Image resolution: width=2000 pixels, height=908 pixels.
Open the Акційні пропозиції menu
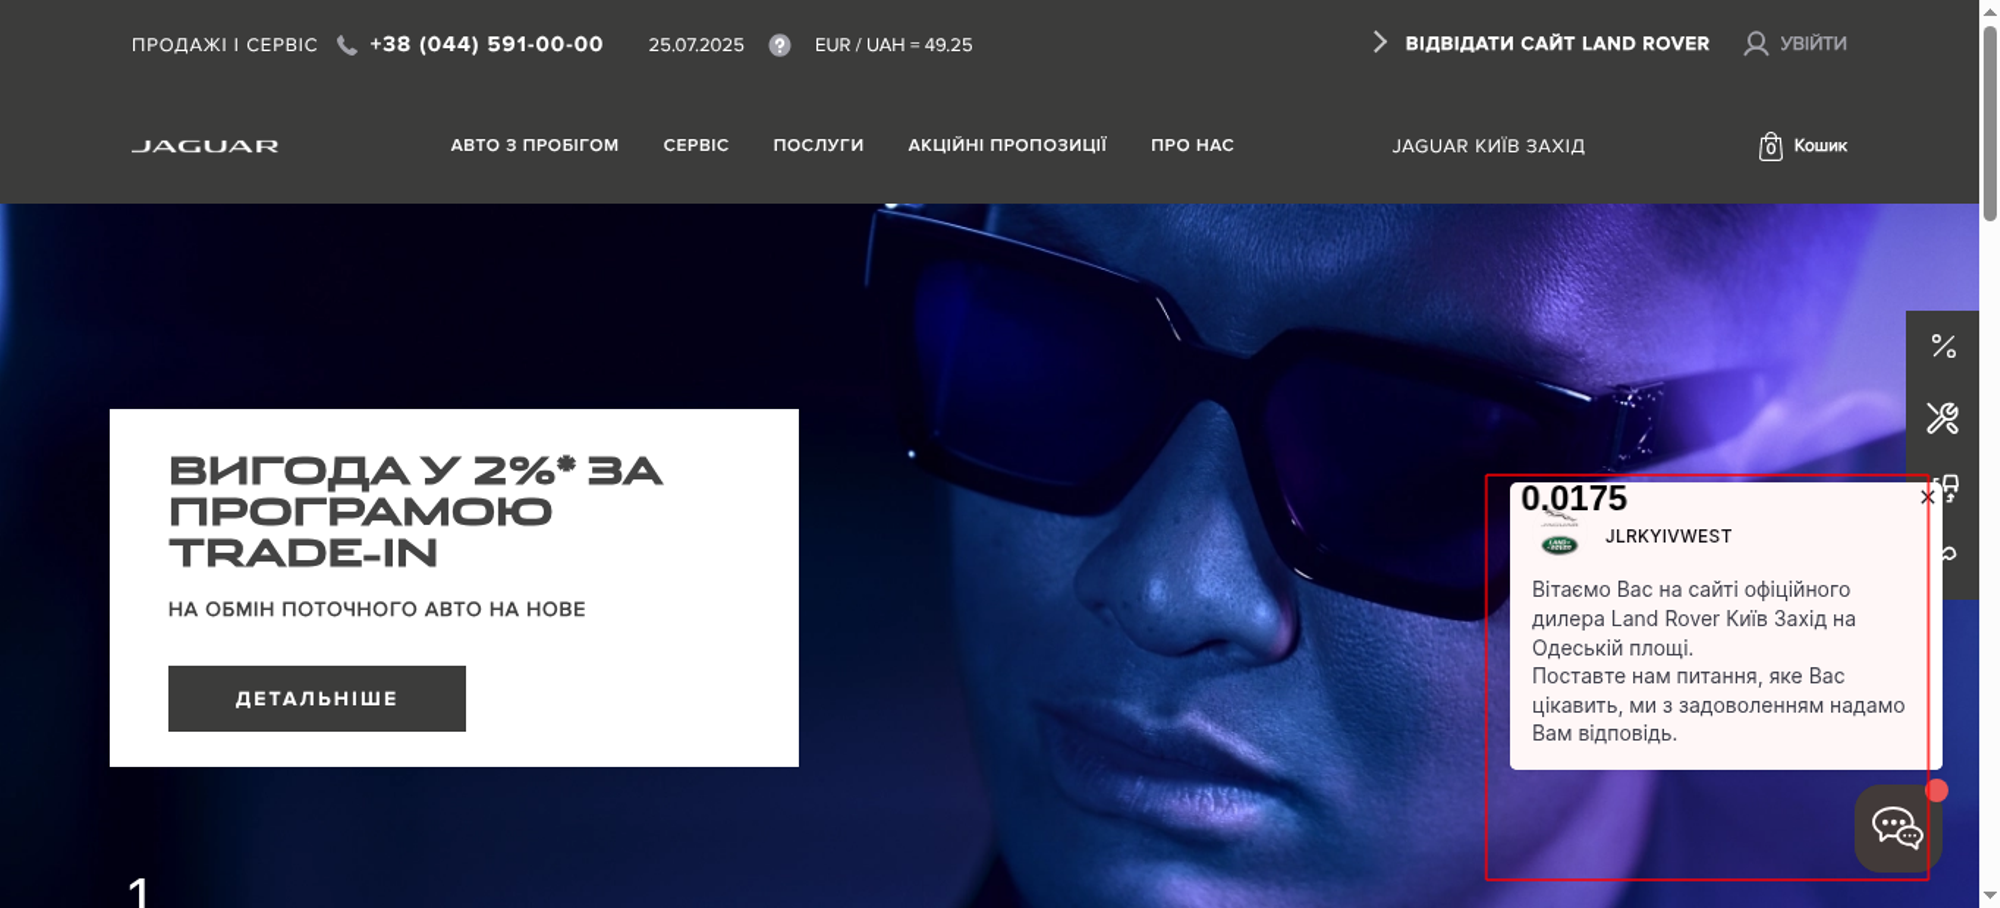click(x=1007, y=145)
